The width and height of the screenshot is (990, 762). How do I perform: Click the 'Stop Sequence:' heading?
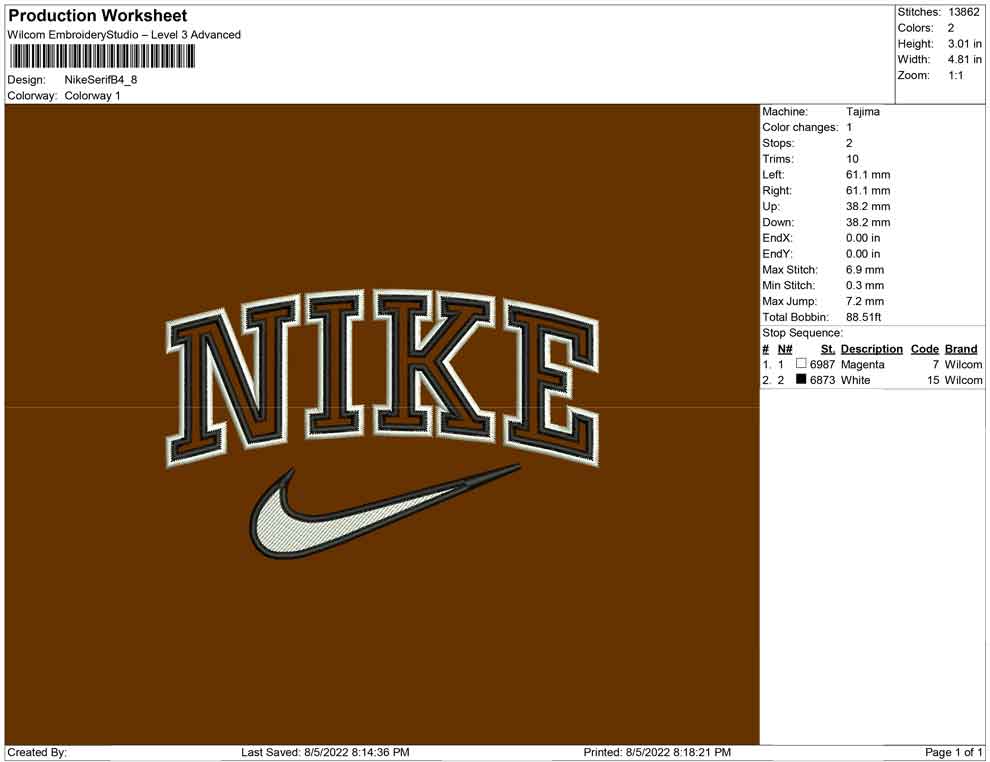(x=802, y=333)
